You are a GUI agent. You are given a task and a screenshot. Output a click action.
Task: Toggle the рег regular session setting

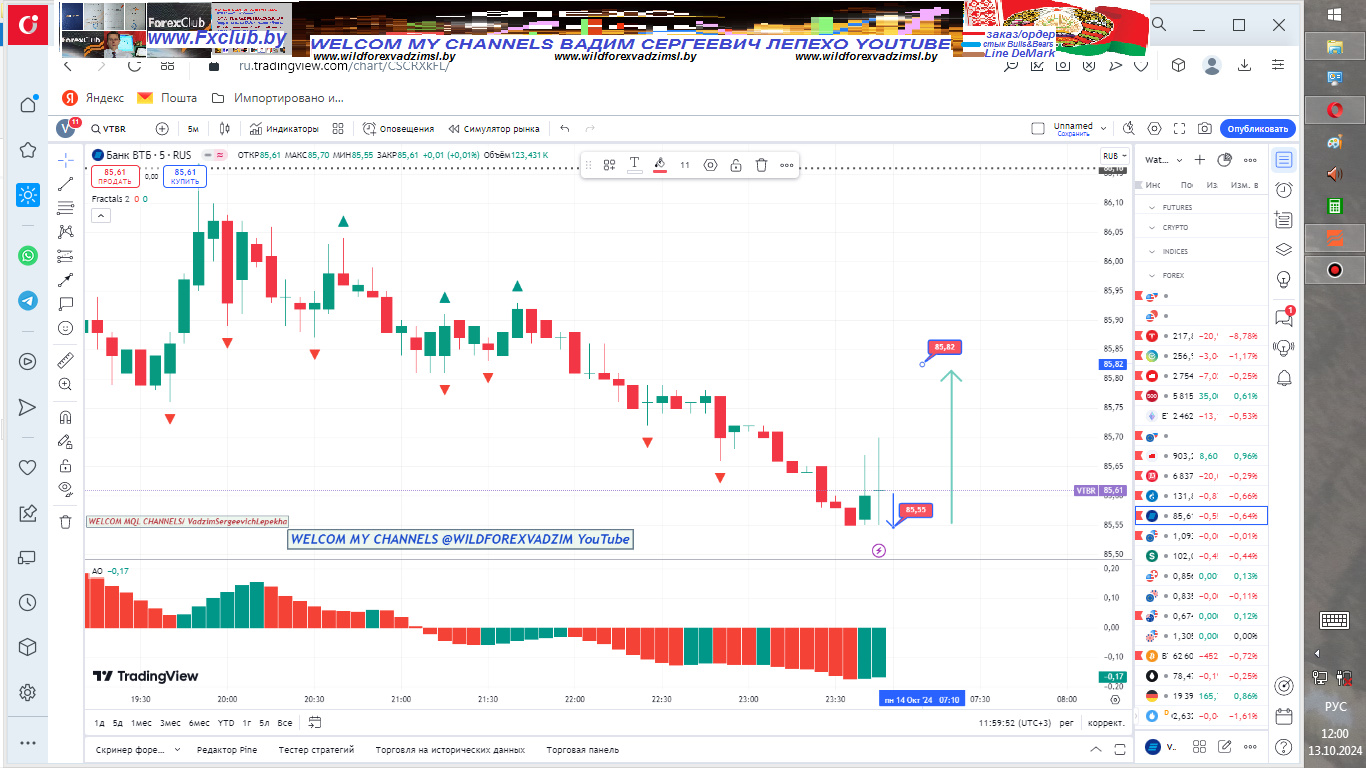[x=1067, y=722]
